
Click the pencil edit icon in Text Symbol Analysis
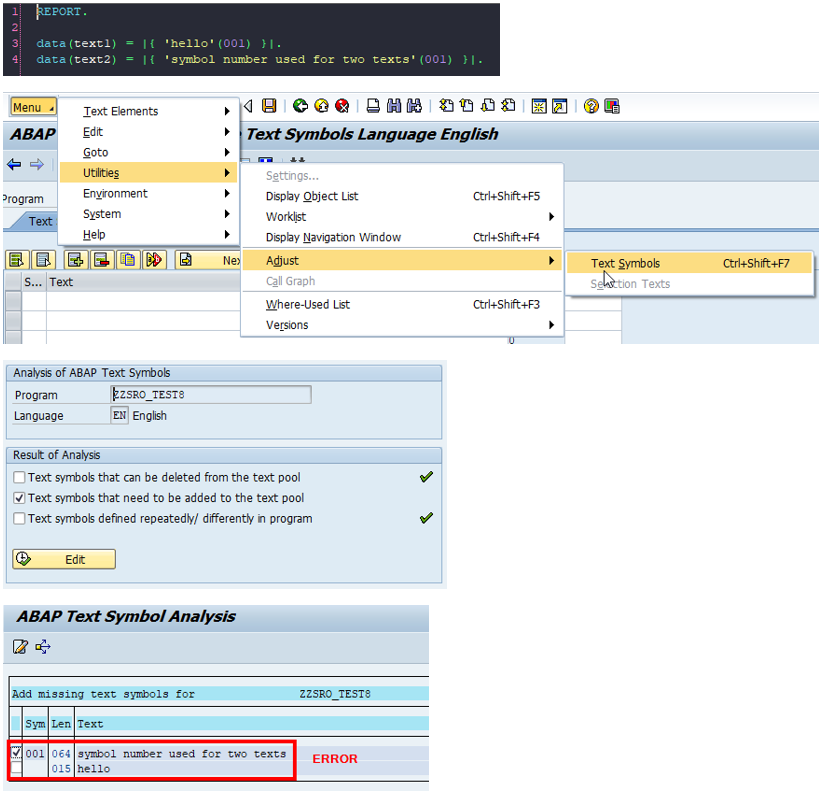(x=20, y=647)
